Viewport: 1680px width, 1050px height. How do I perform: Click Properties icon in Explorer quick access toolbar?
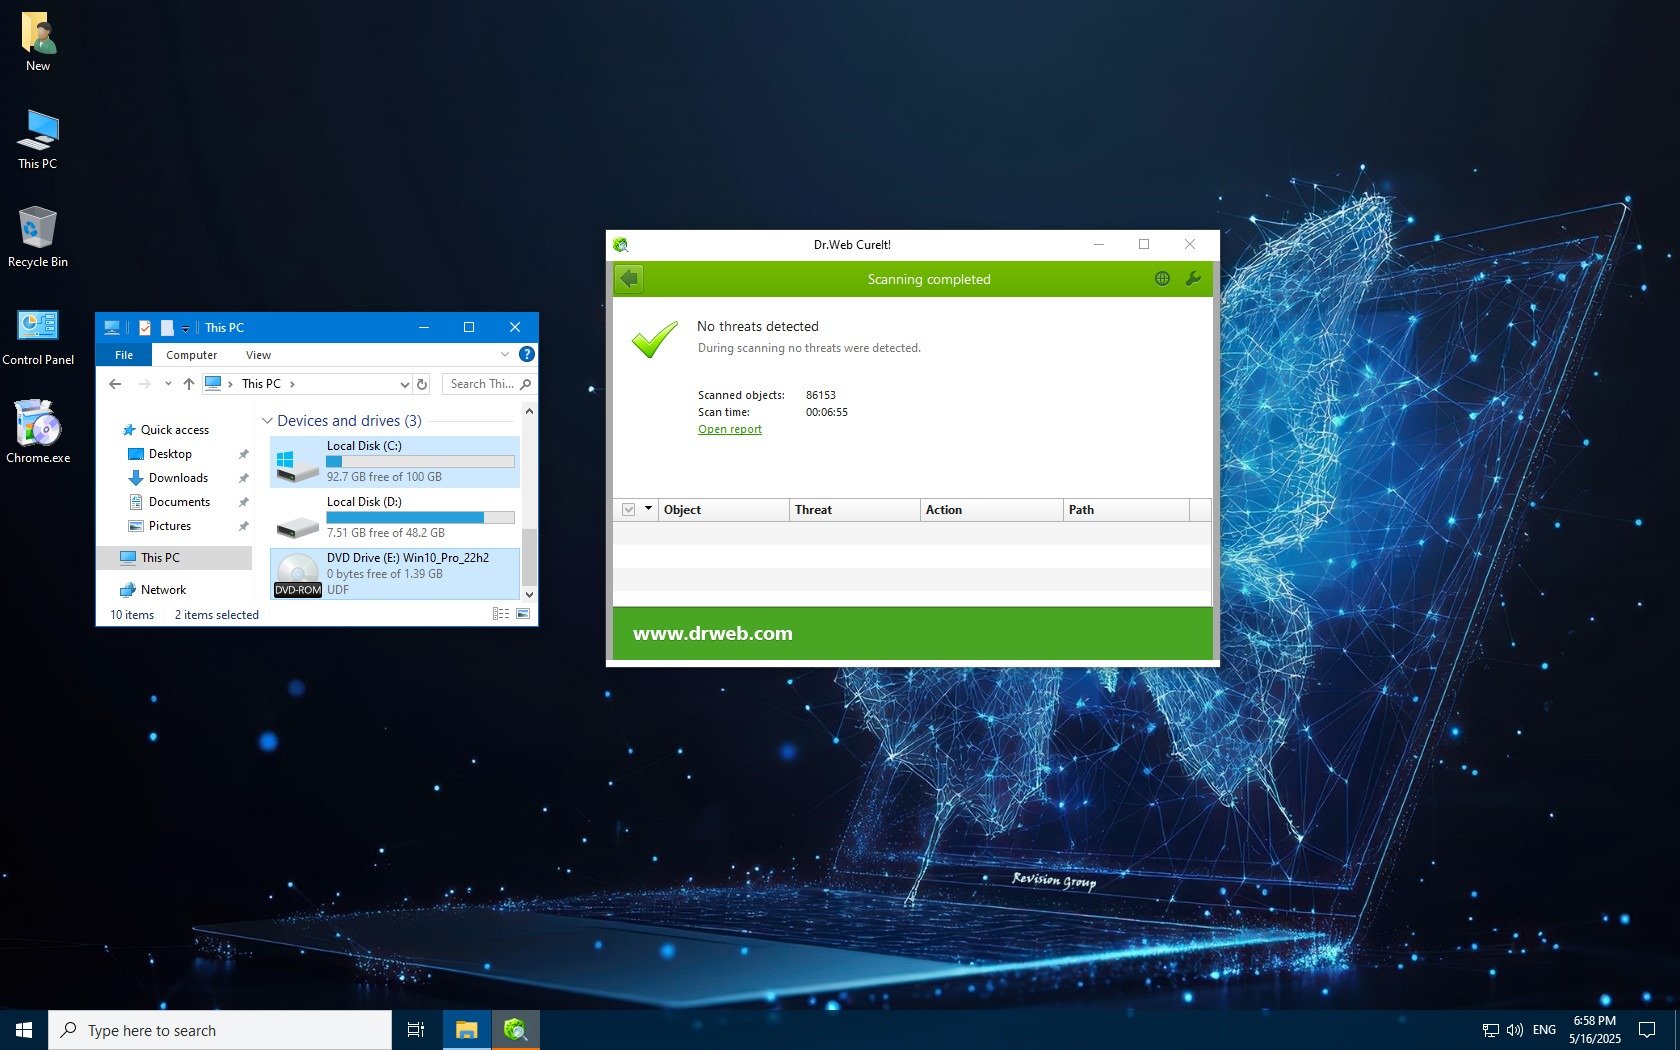pos(145,327)
